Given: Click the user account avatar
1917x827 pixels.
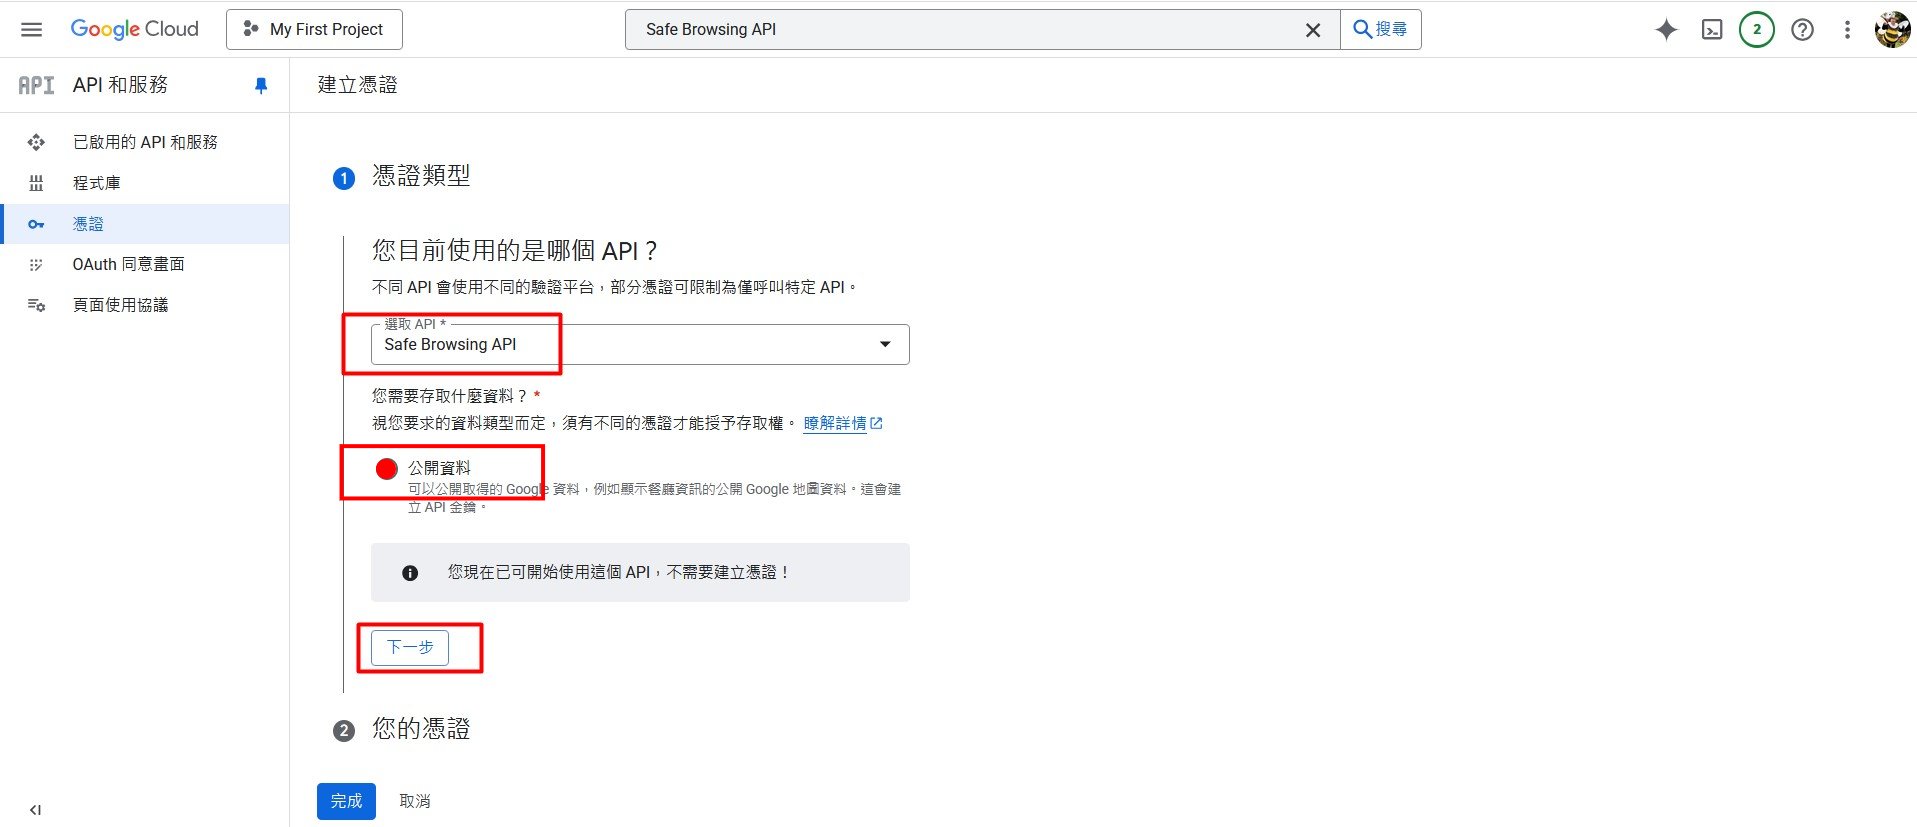Looking at the screenshot, I should [x=1892, y=30].
